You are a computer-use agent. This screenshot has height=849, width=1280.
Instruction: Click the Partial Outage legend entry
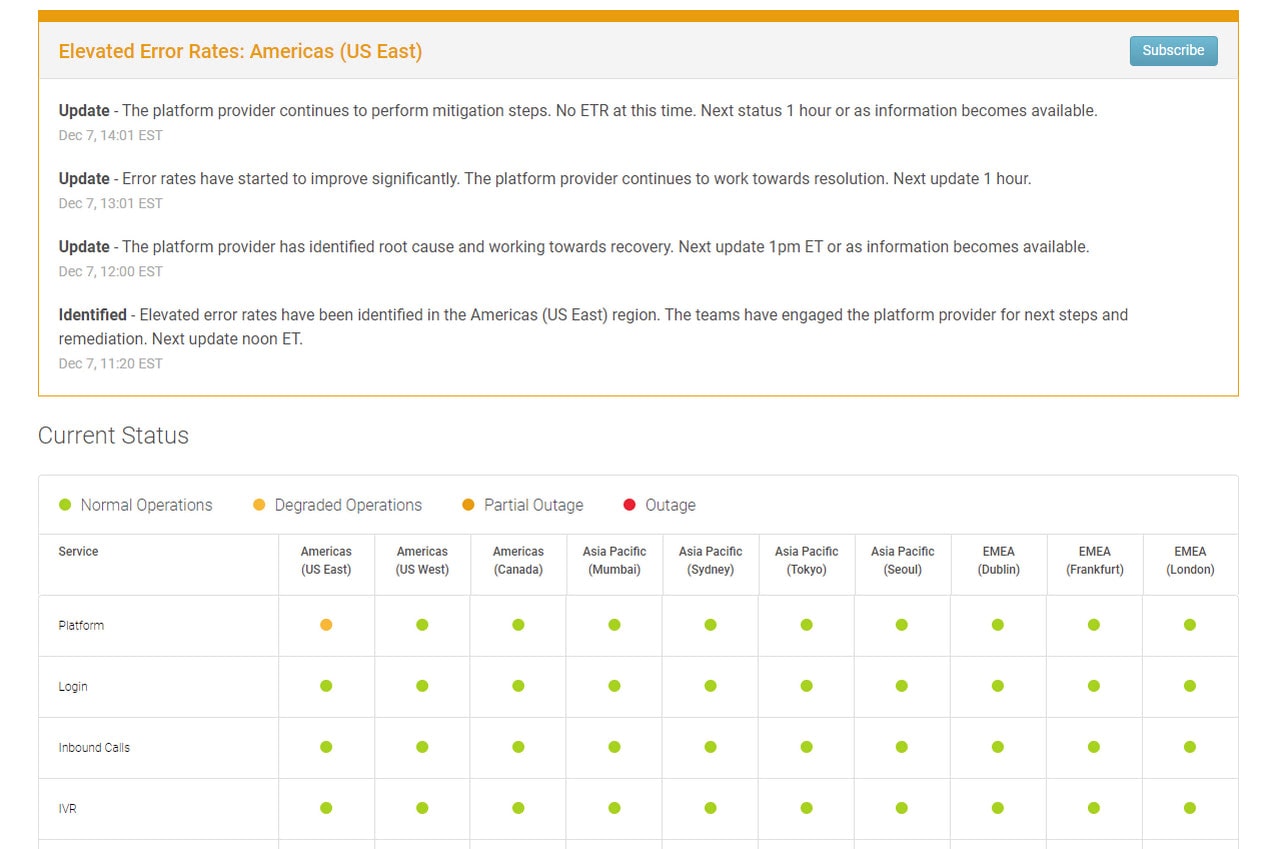(x=522, y=505)
